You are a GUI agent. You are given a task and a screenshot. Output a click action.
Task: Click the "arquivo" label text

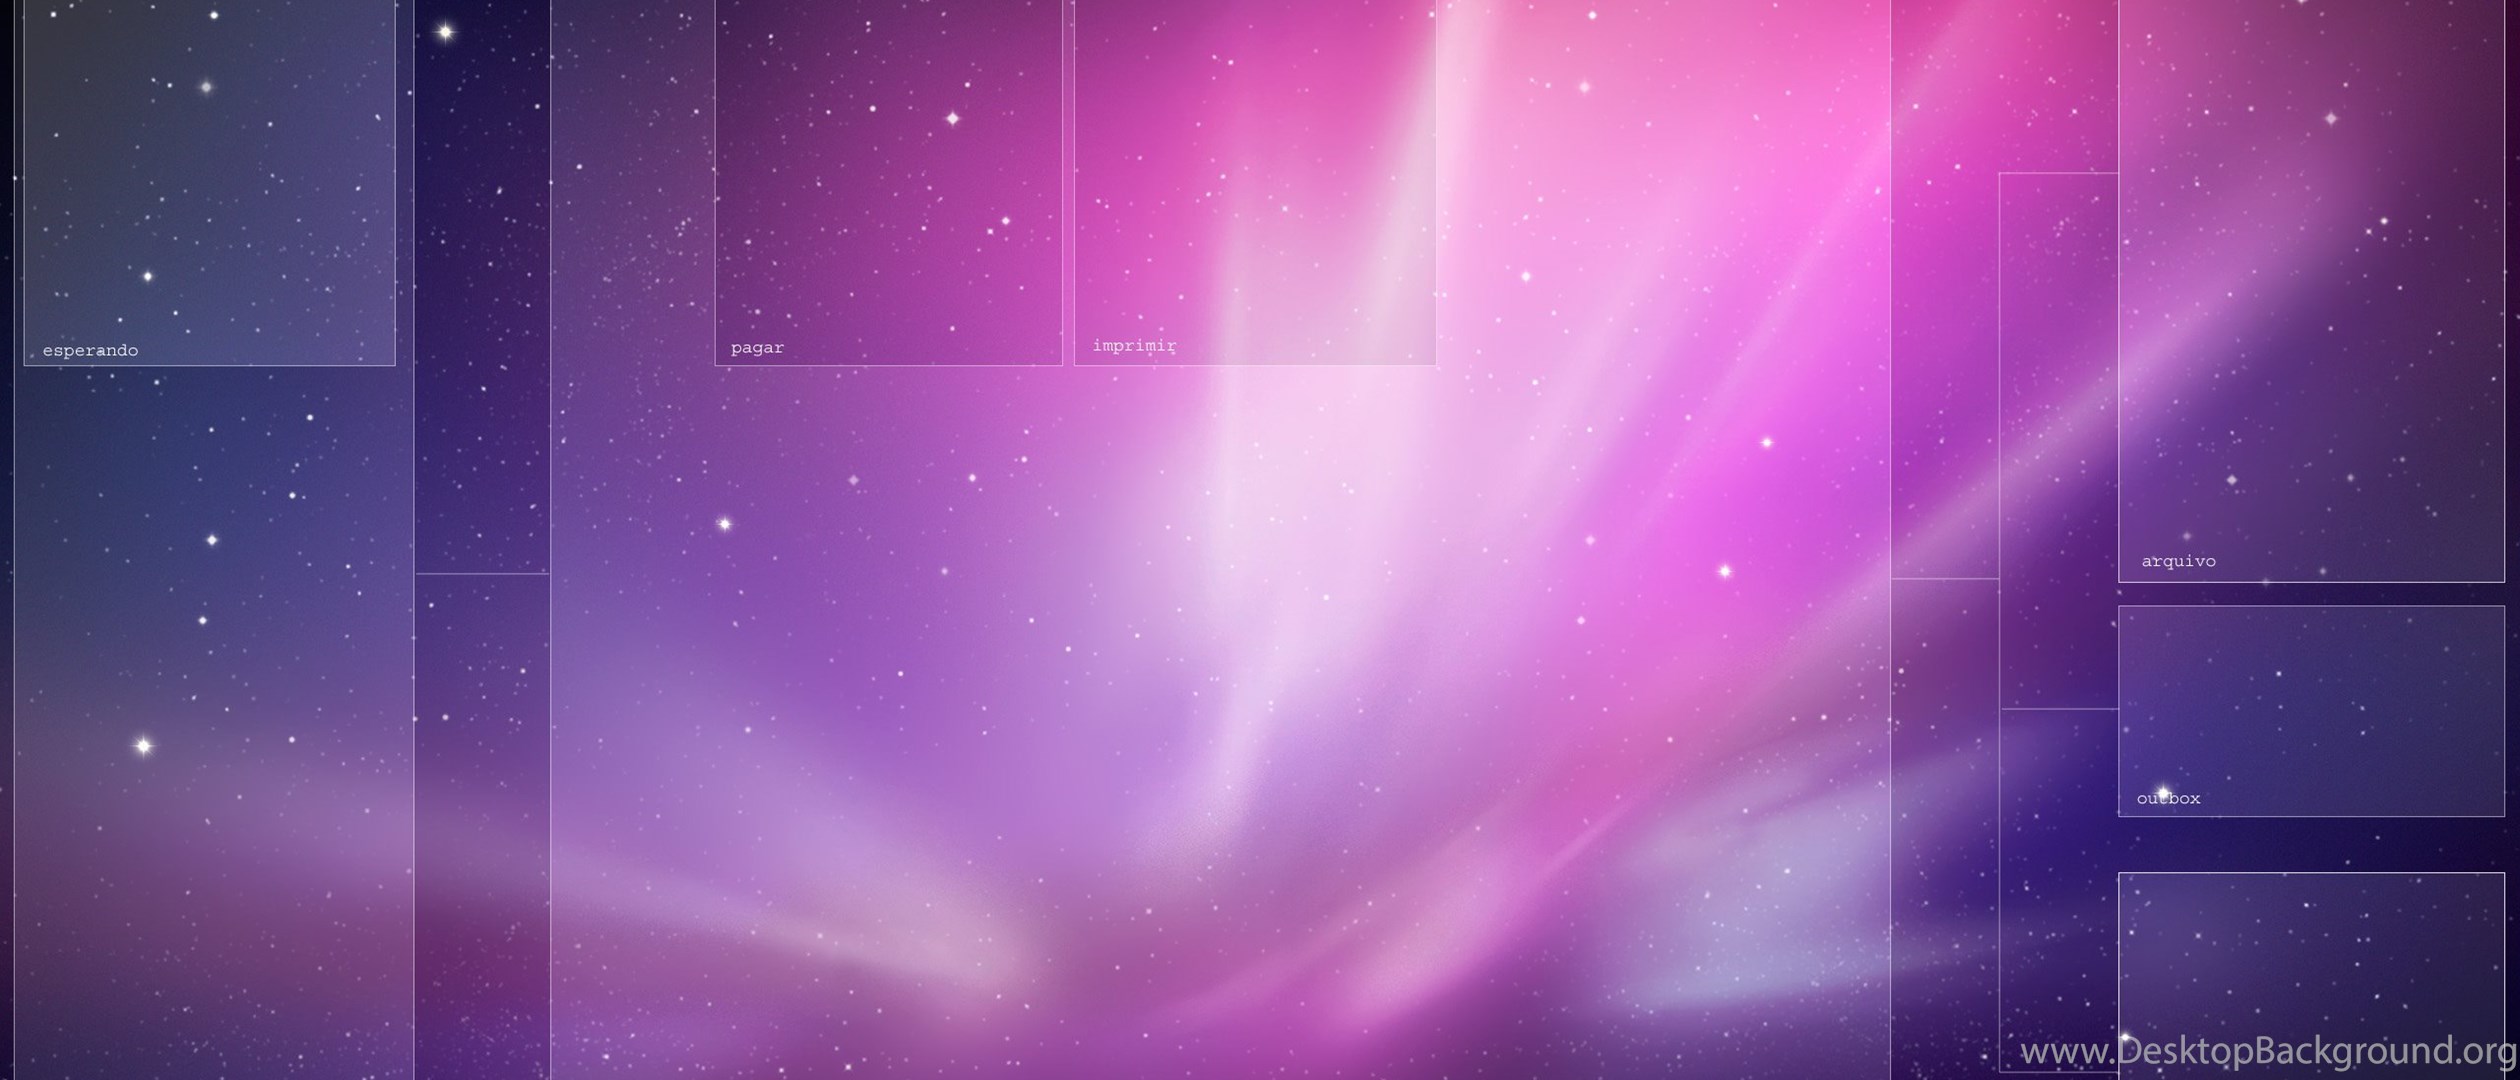(2178, 561)
